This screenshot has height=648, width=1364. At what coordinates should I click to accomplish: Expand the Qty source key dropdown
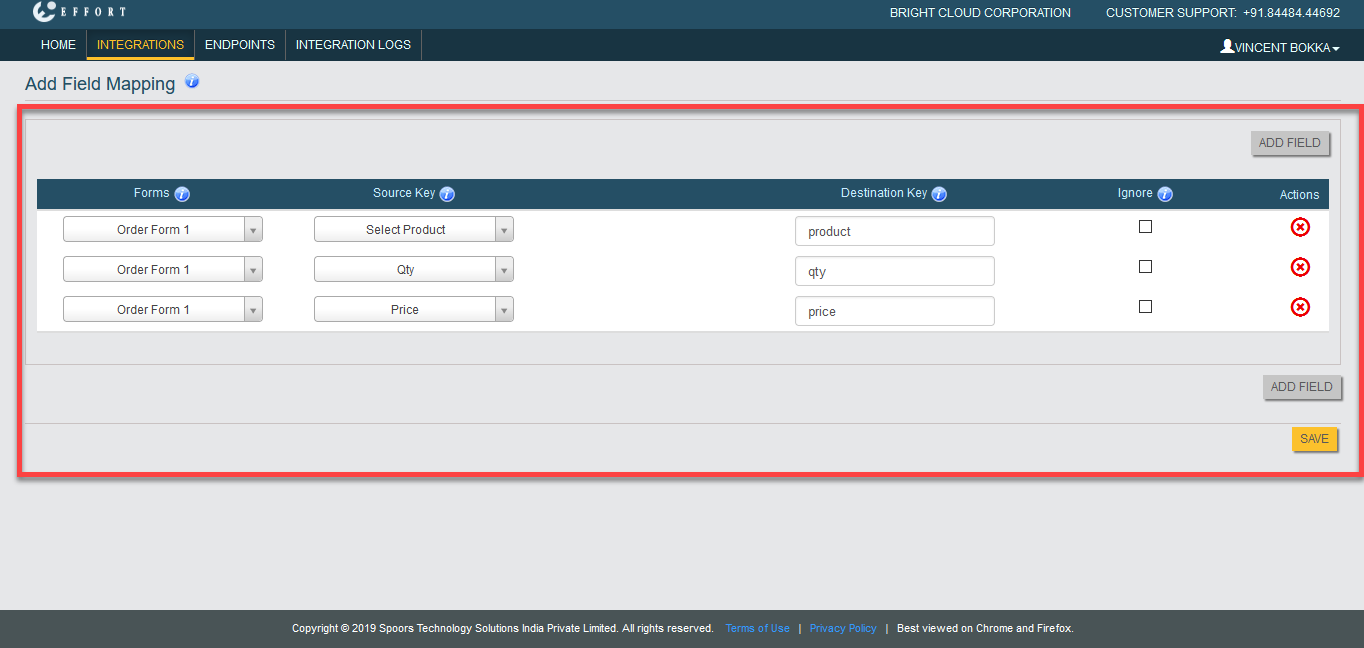pyautogui.click(x=413, y=270)
